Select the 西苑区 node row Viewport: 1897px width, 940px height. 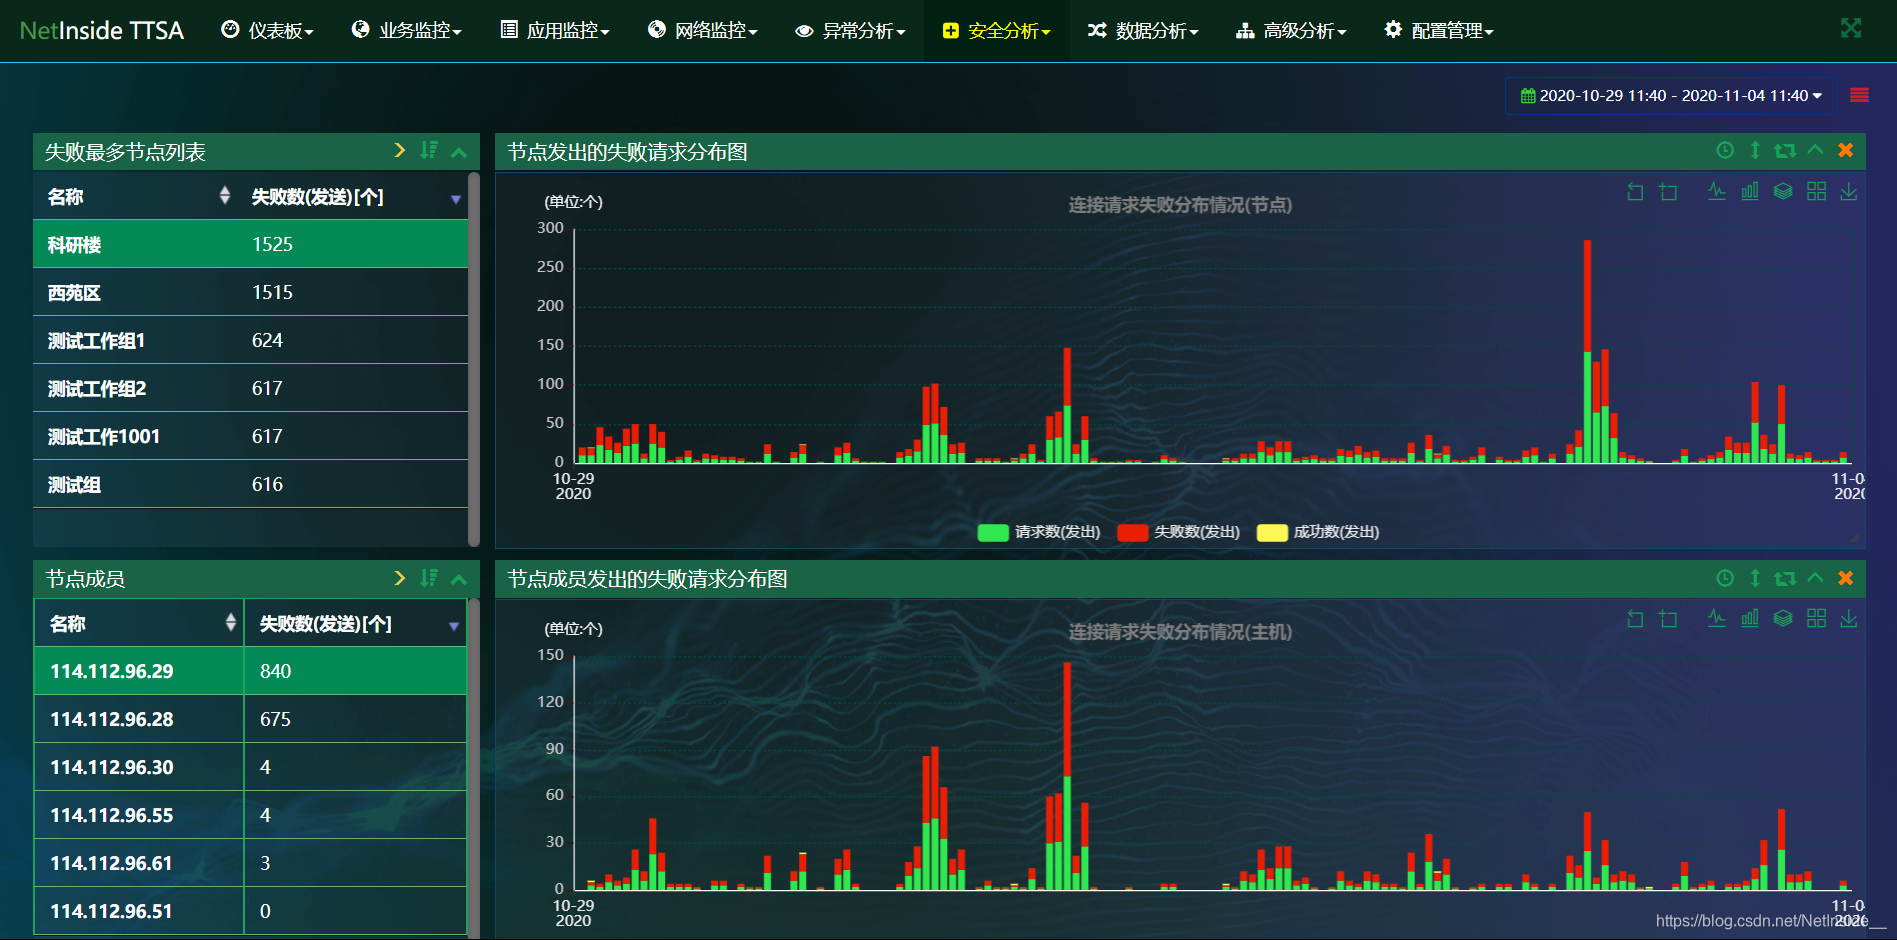click(250, 292)
